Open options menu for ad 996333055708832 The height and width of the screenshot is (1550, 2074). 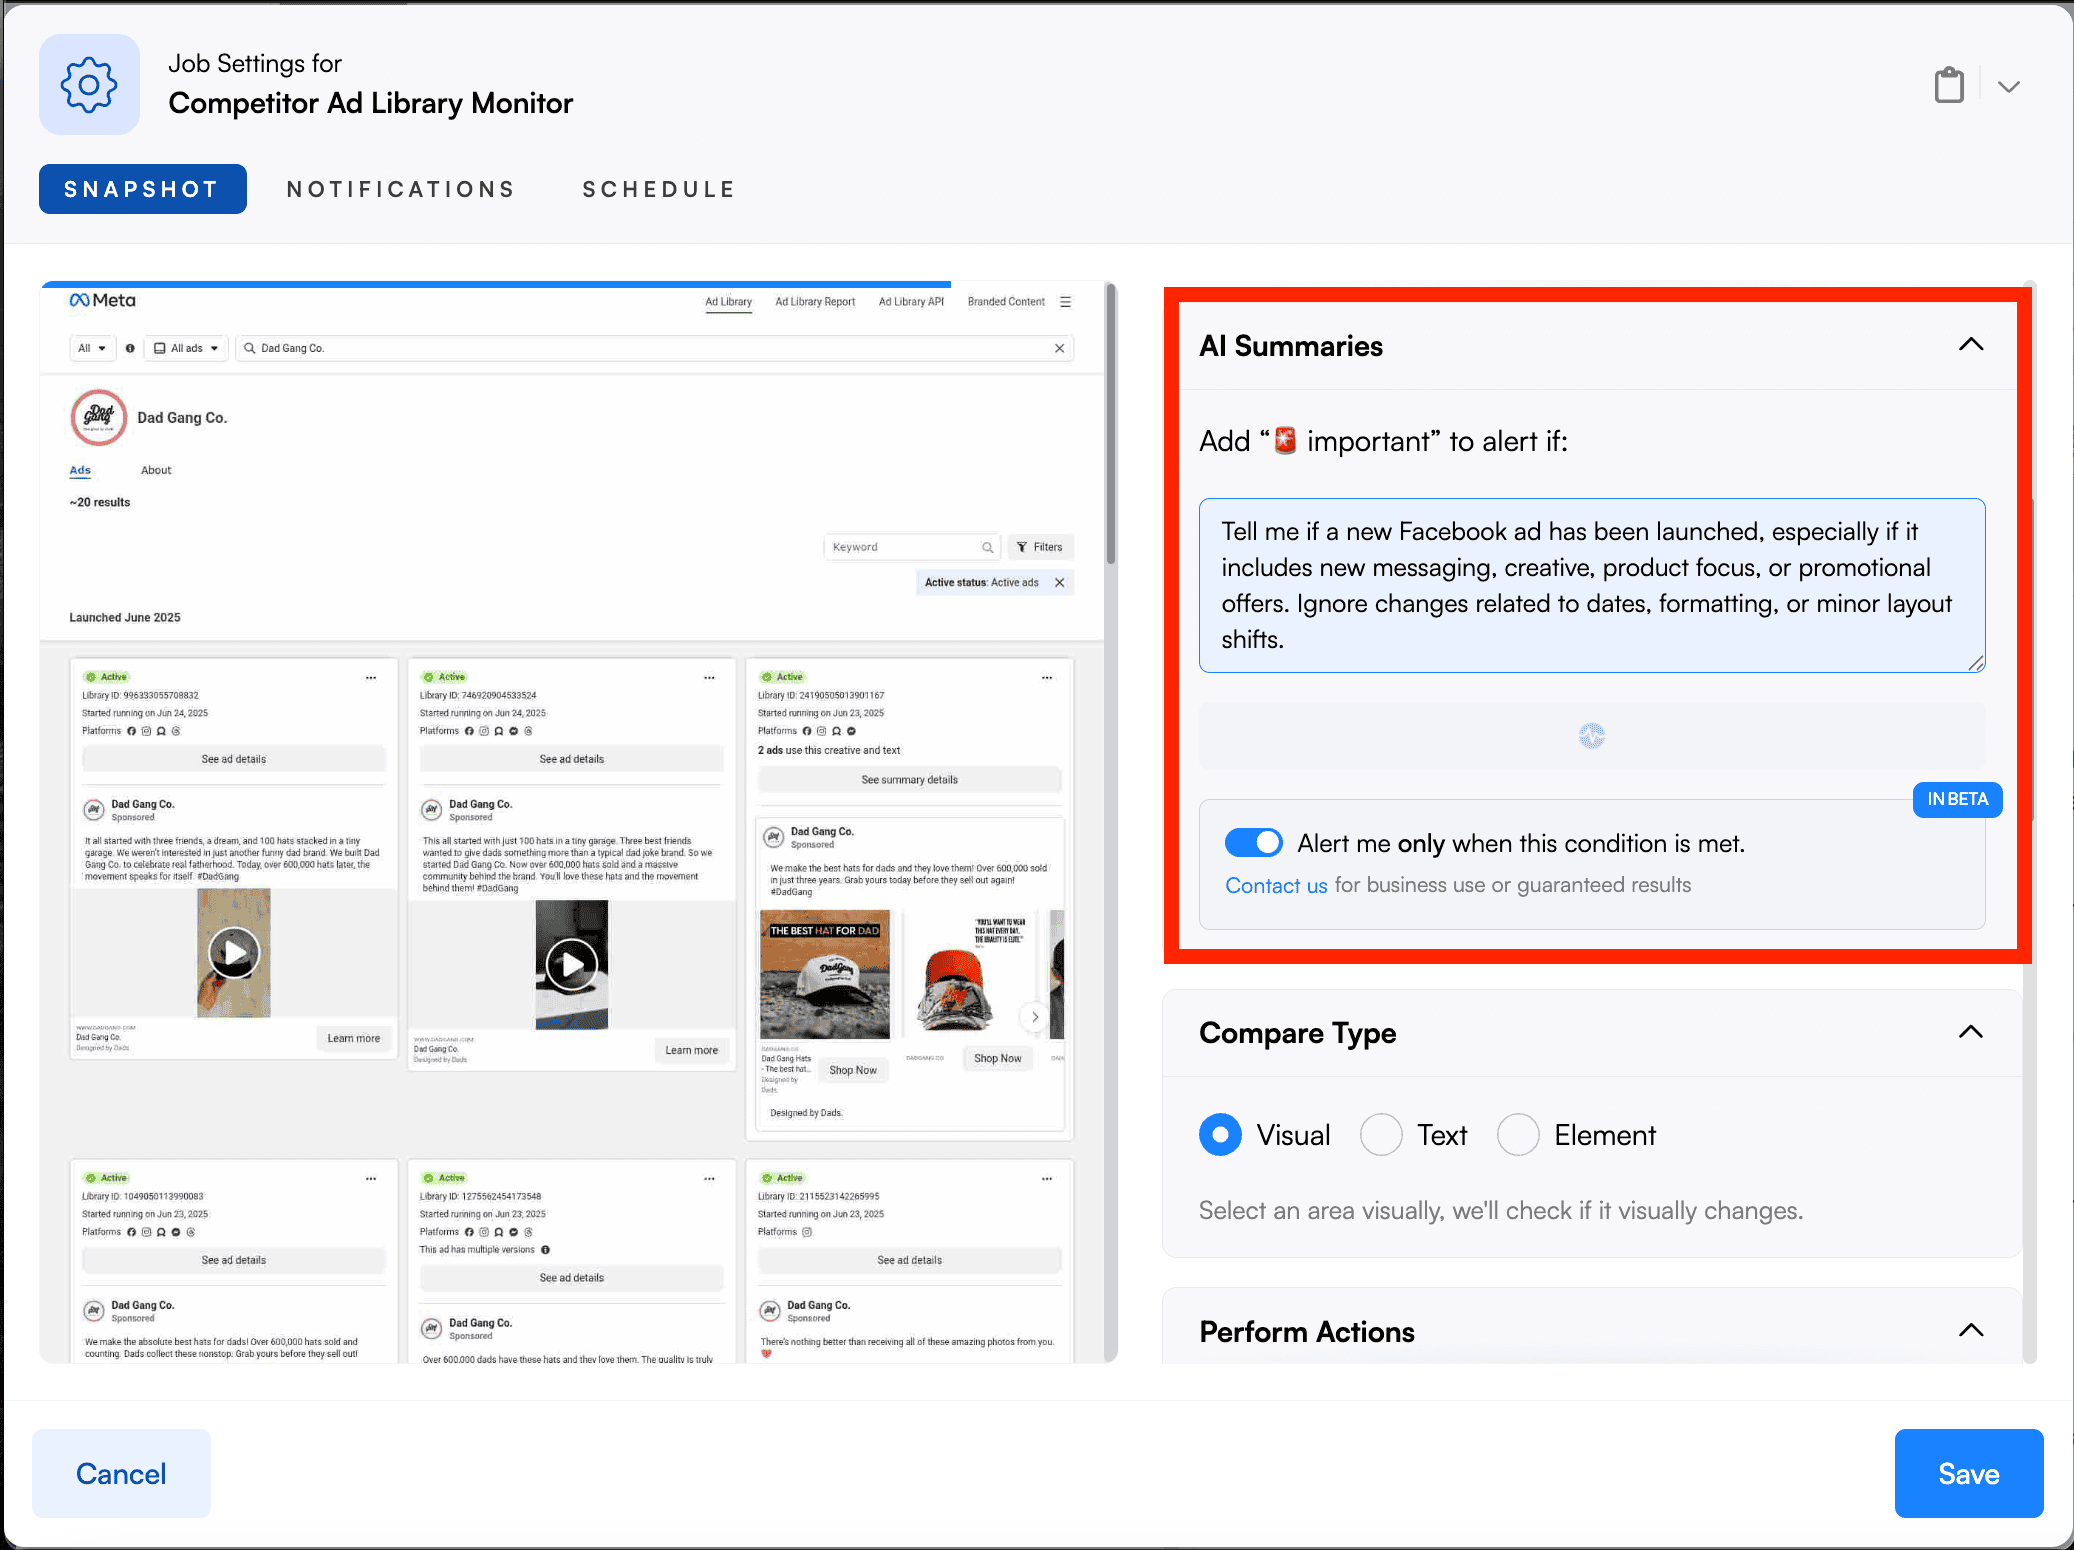tap(371, 677)
